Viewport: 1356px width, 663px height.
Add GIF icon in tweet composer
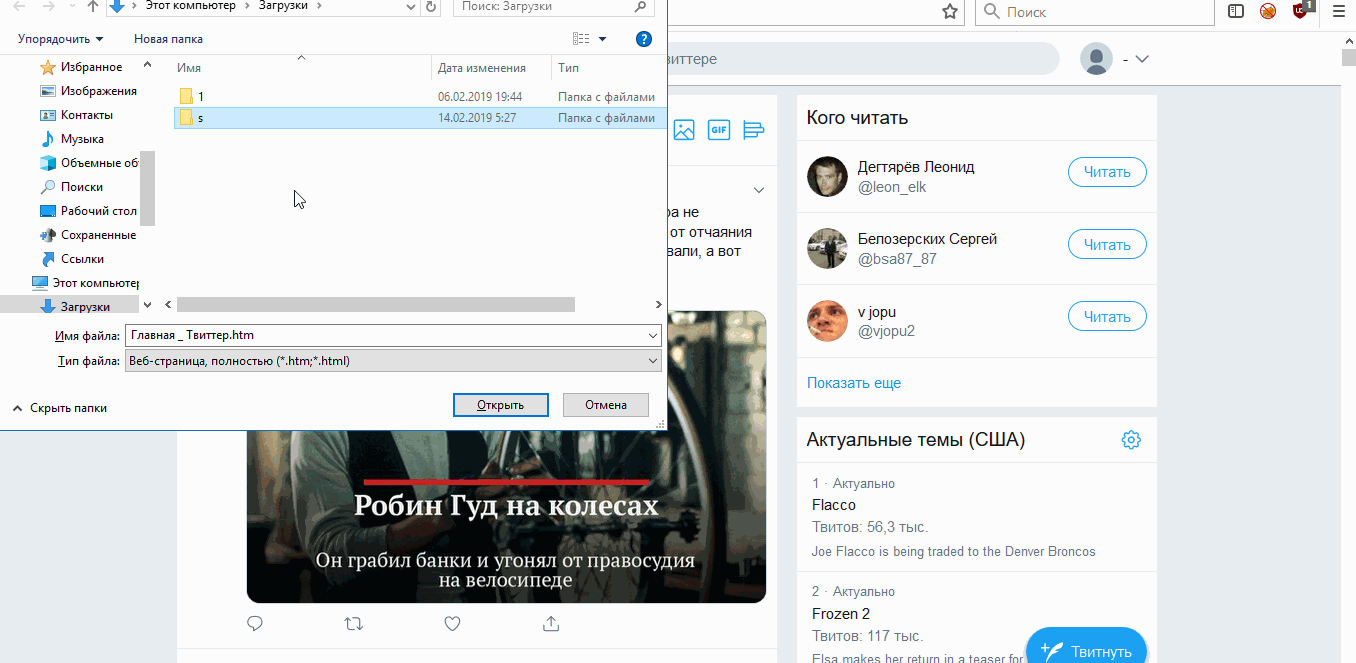[x=719, y=130]
